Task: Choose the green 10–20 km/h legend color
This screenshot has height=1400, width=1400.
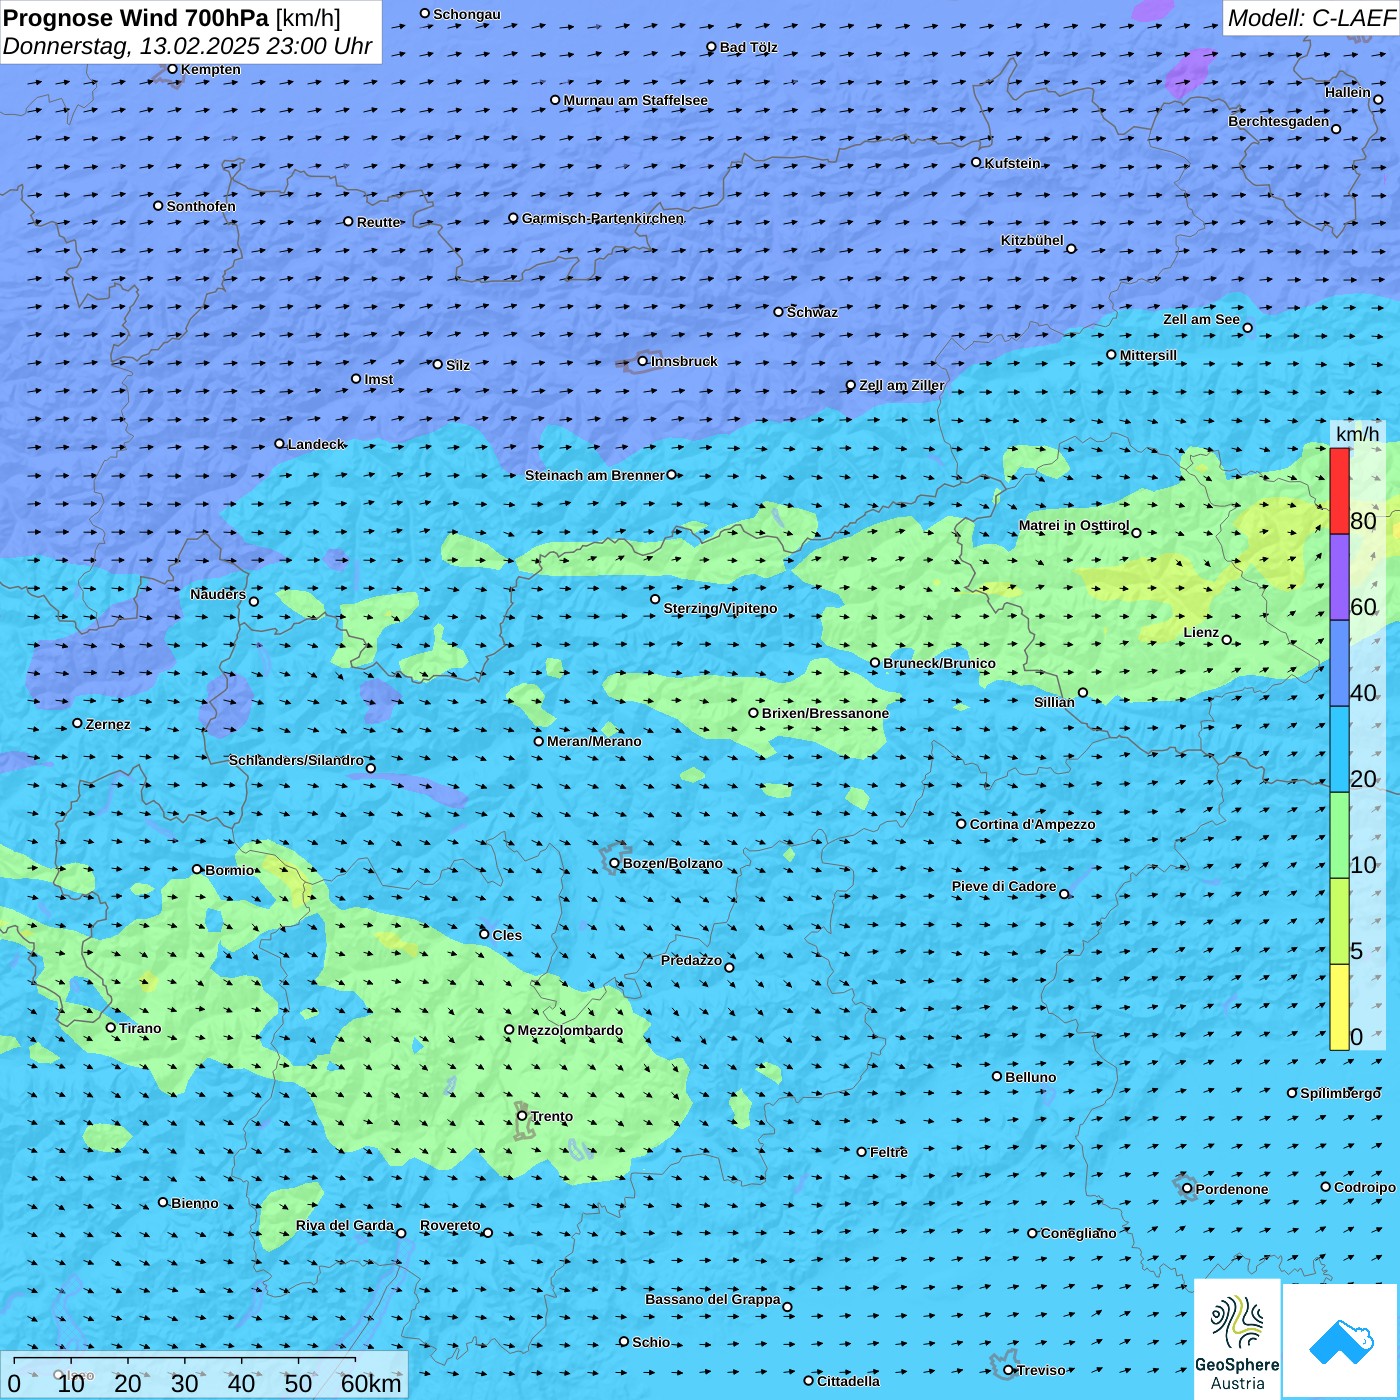Action: coord(1339,836)
